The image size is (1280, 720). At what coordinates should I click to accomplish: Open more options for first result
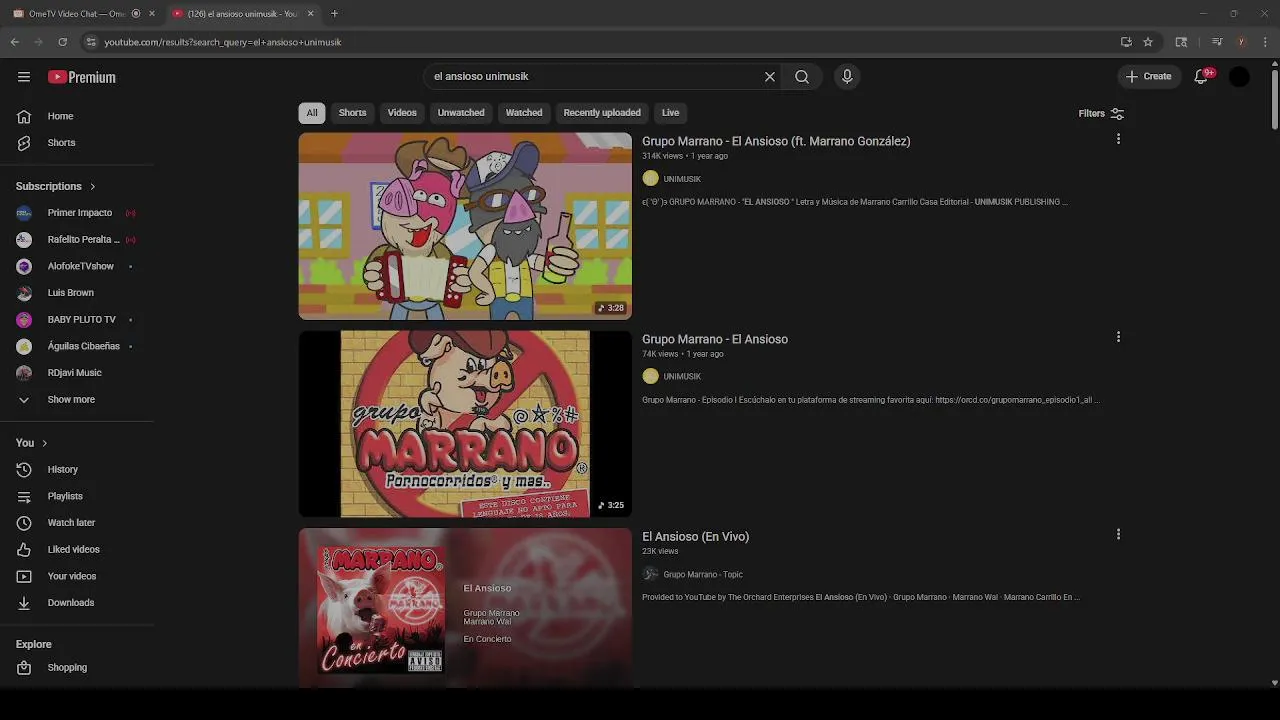1118,139
